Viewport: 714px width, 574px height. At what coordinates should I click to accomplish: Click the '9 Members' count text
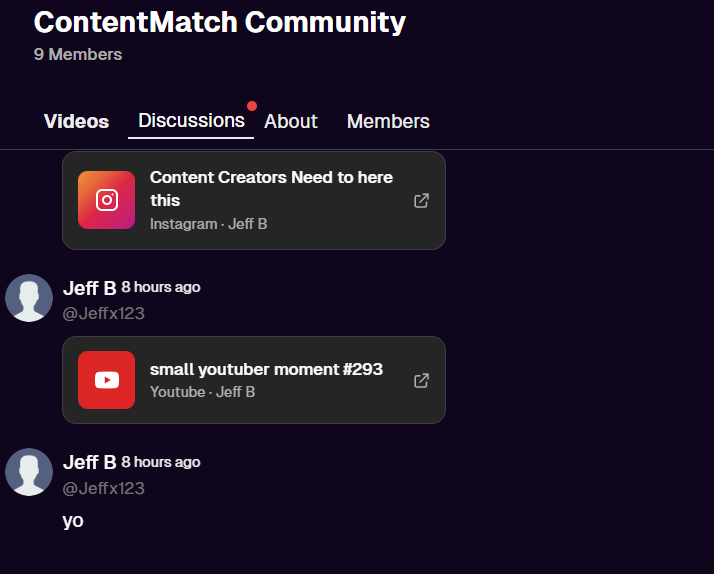78,55
